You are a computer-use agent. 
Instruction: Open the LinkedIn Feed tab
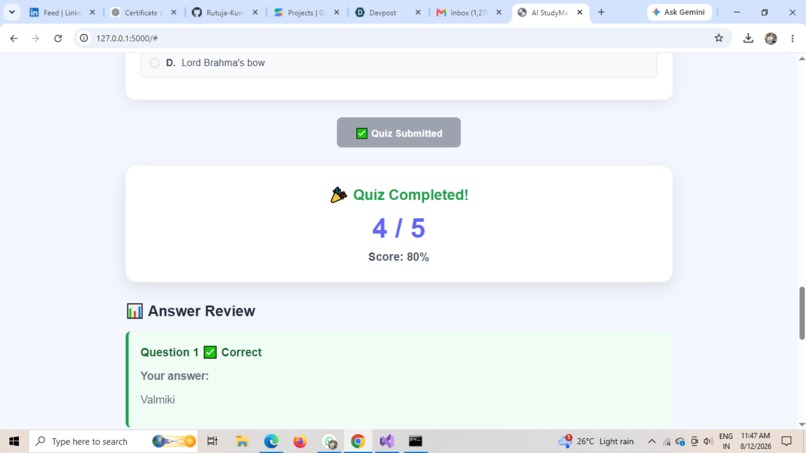pyautogui.click(x=62, y=12)
